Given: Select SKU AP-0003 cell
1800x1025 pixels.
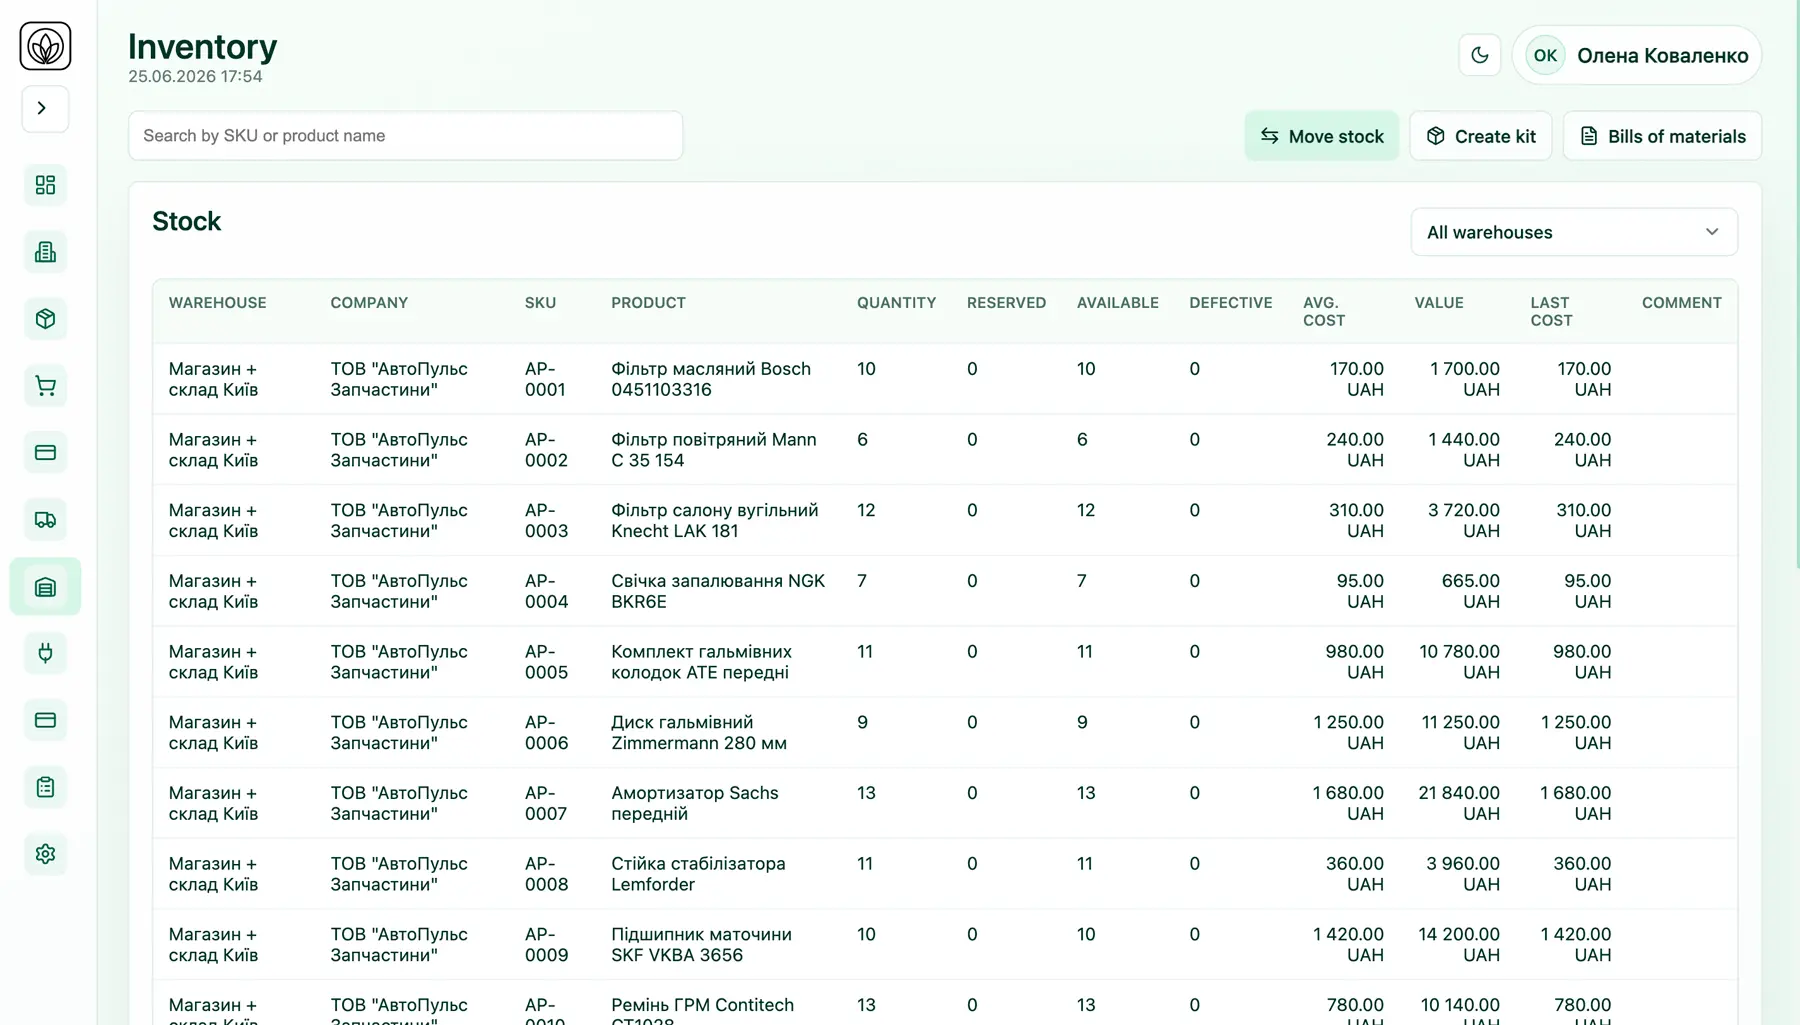Looking at the screenshot, I should (x=546, y=520).
